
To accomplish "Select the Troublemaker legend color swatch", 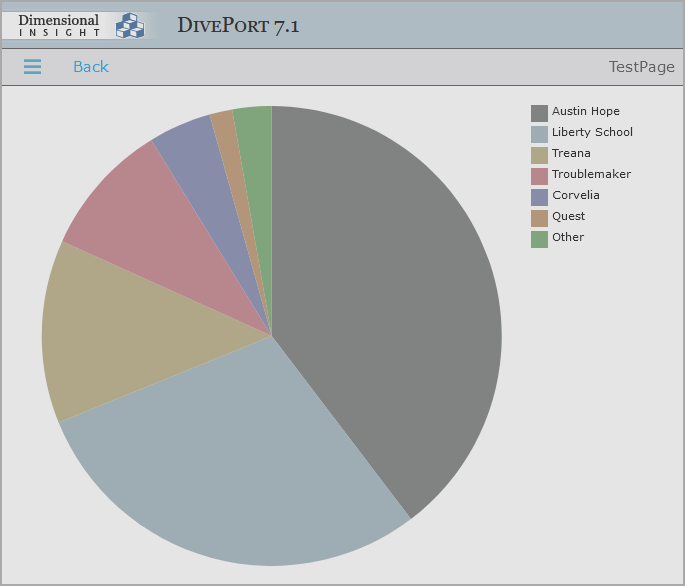I will [x=539, y=176].
